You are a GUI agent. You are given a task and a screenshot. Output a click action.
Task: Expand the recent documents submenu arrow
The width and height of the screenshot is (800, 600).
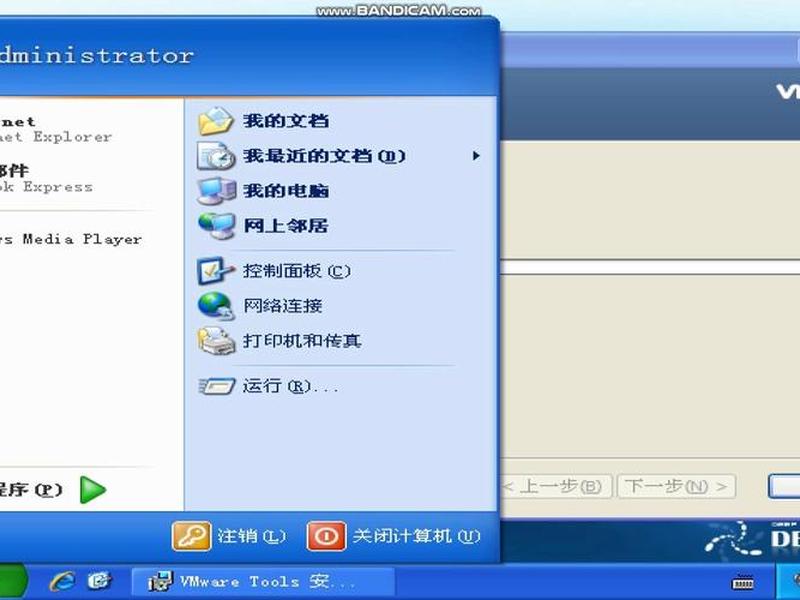tap(476, 156)
